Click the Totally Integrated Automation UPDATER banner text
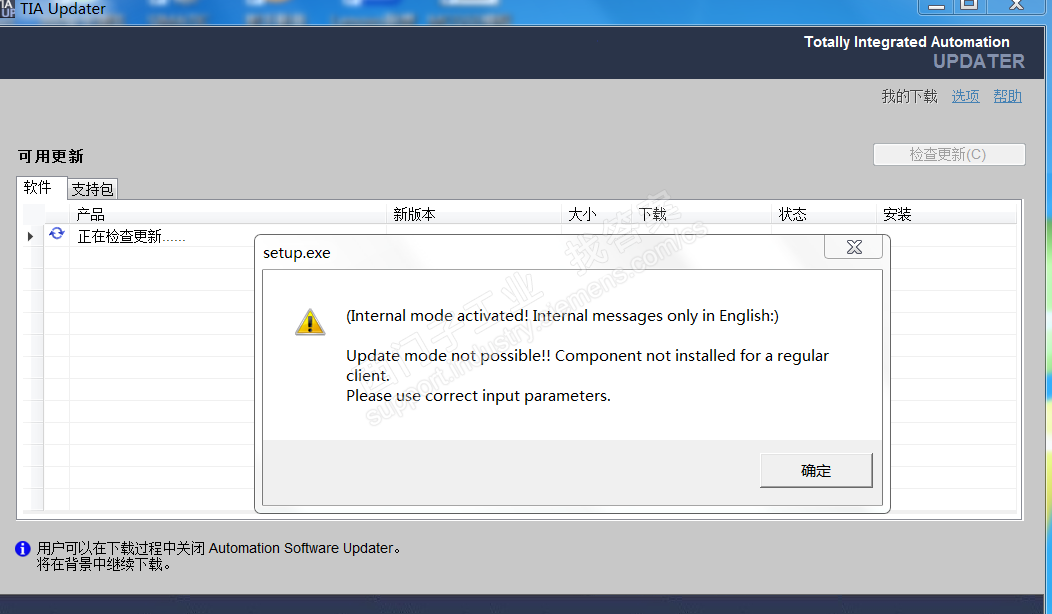1052x614 pixels. click(x=914, y=52)
